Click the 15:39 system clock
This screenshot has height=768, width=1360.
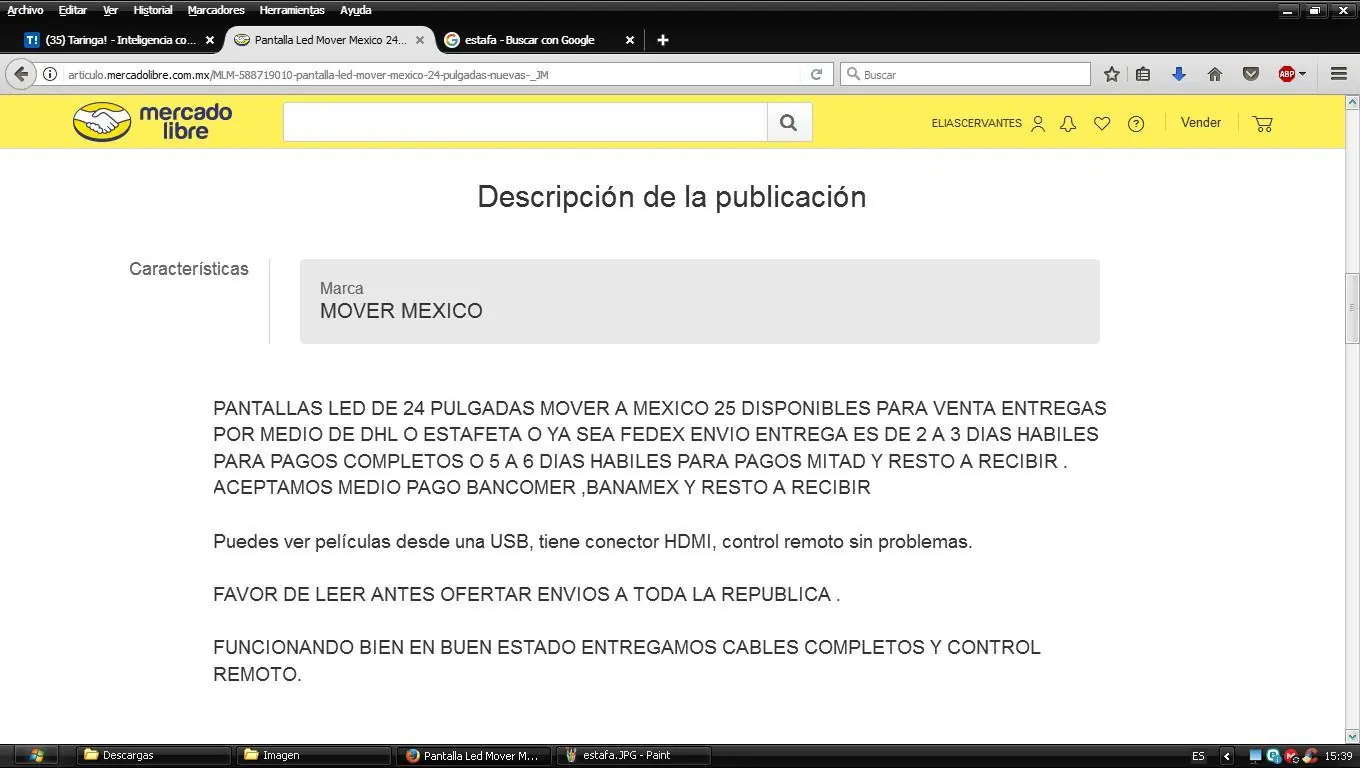[x=1338, y=756]
